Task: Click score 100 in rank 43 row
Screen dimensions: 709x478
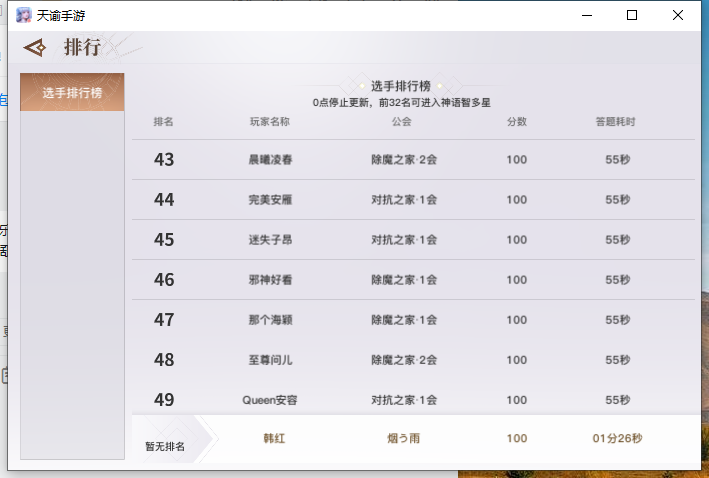Action: [517, 160]
